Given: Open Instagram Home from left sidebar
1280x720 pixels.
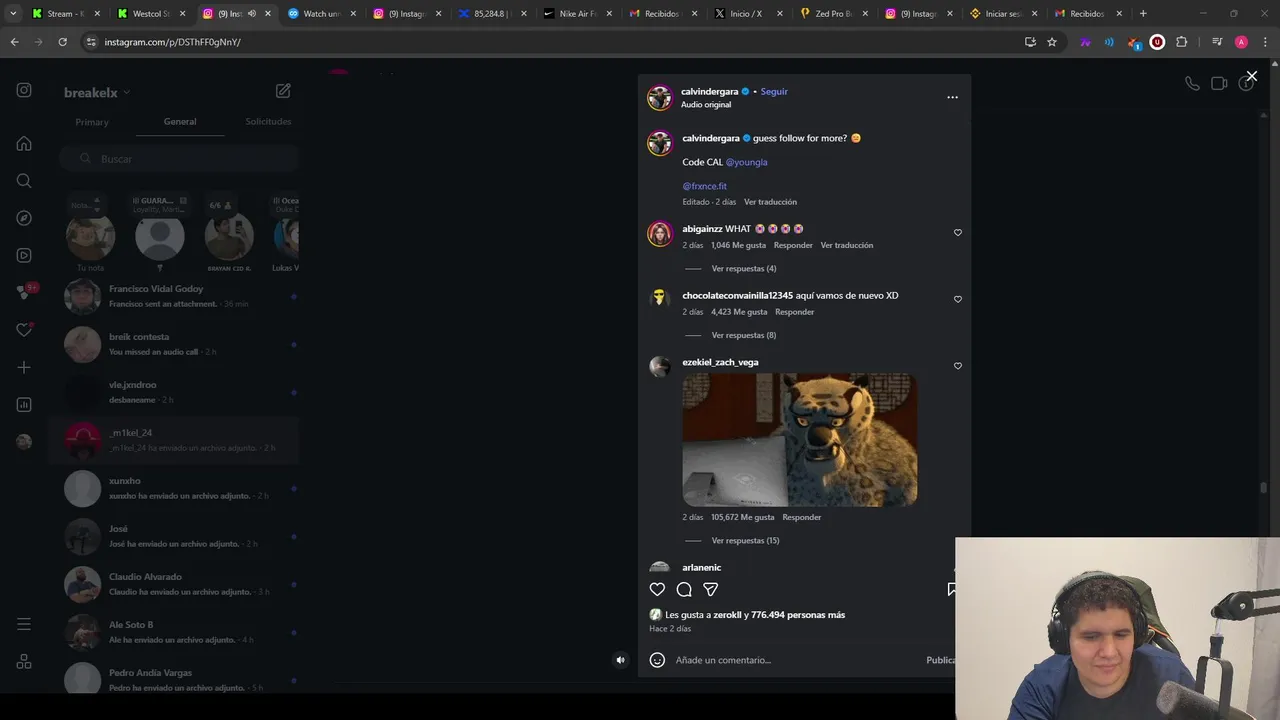Looking at the screenshot, I should 24,143.
